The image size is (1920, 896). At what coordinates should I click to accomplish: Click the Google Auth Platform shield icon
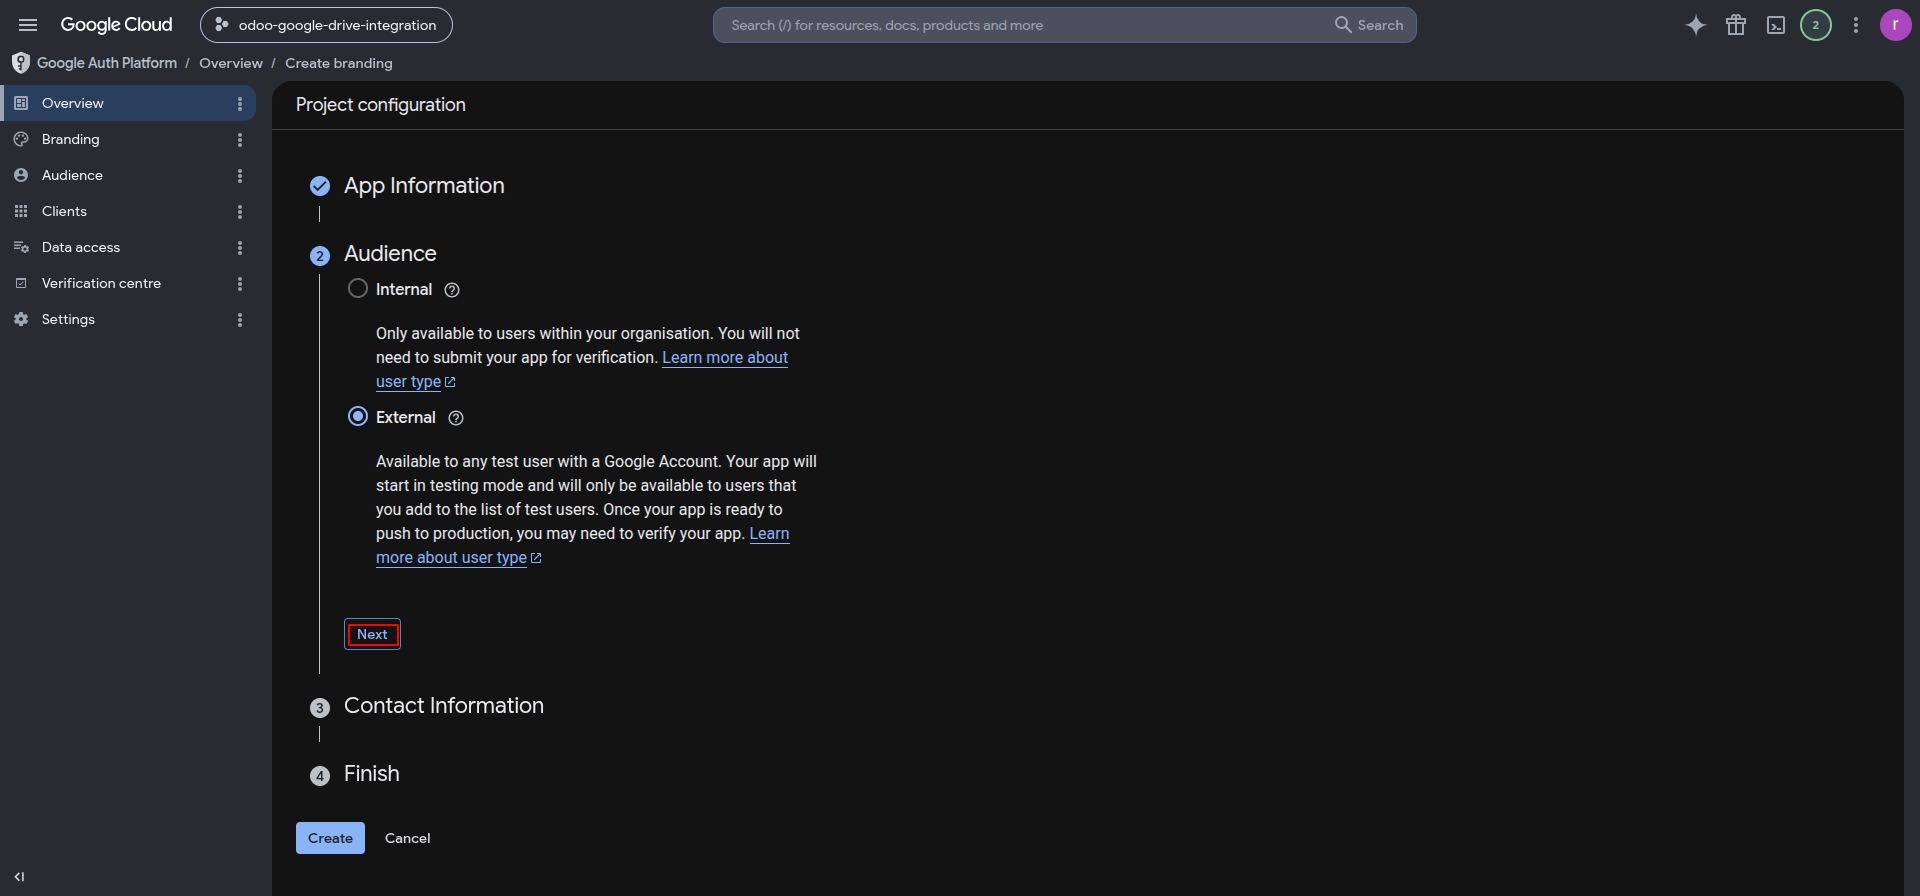pyautogui.click(x=20, y=63)
